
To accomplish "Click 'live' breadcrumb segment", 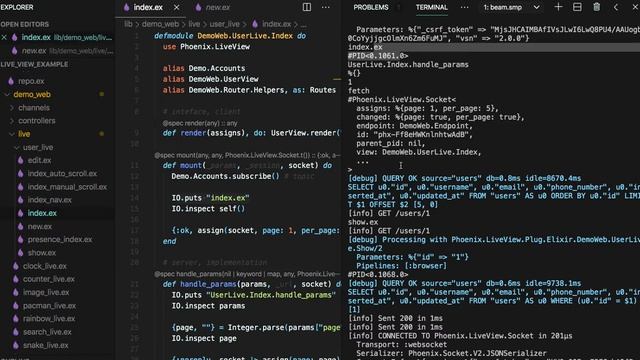I will 194,24.
